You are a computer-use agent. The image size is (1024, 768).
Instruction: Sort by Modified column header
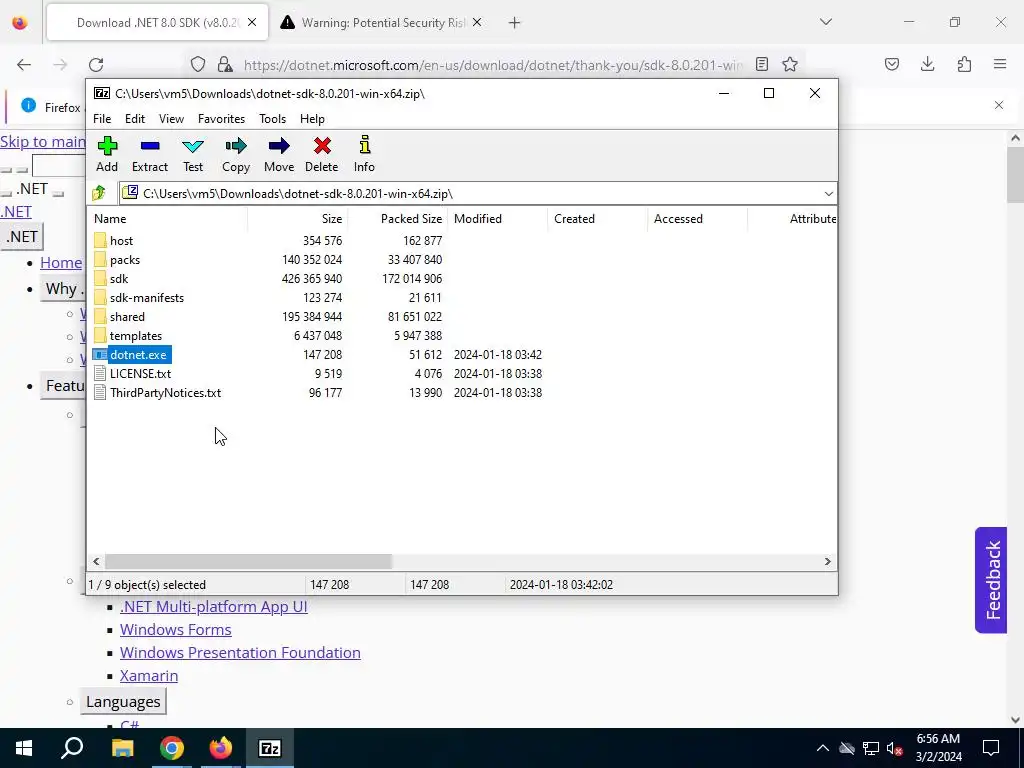point(498,219)
